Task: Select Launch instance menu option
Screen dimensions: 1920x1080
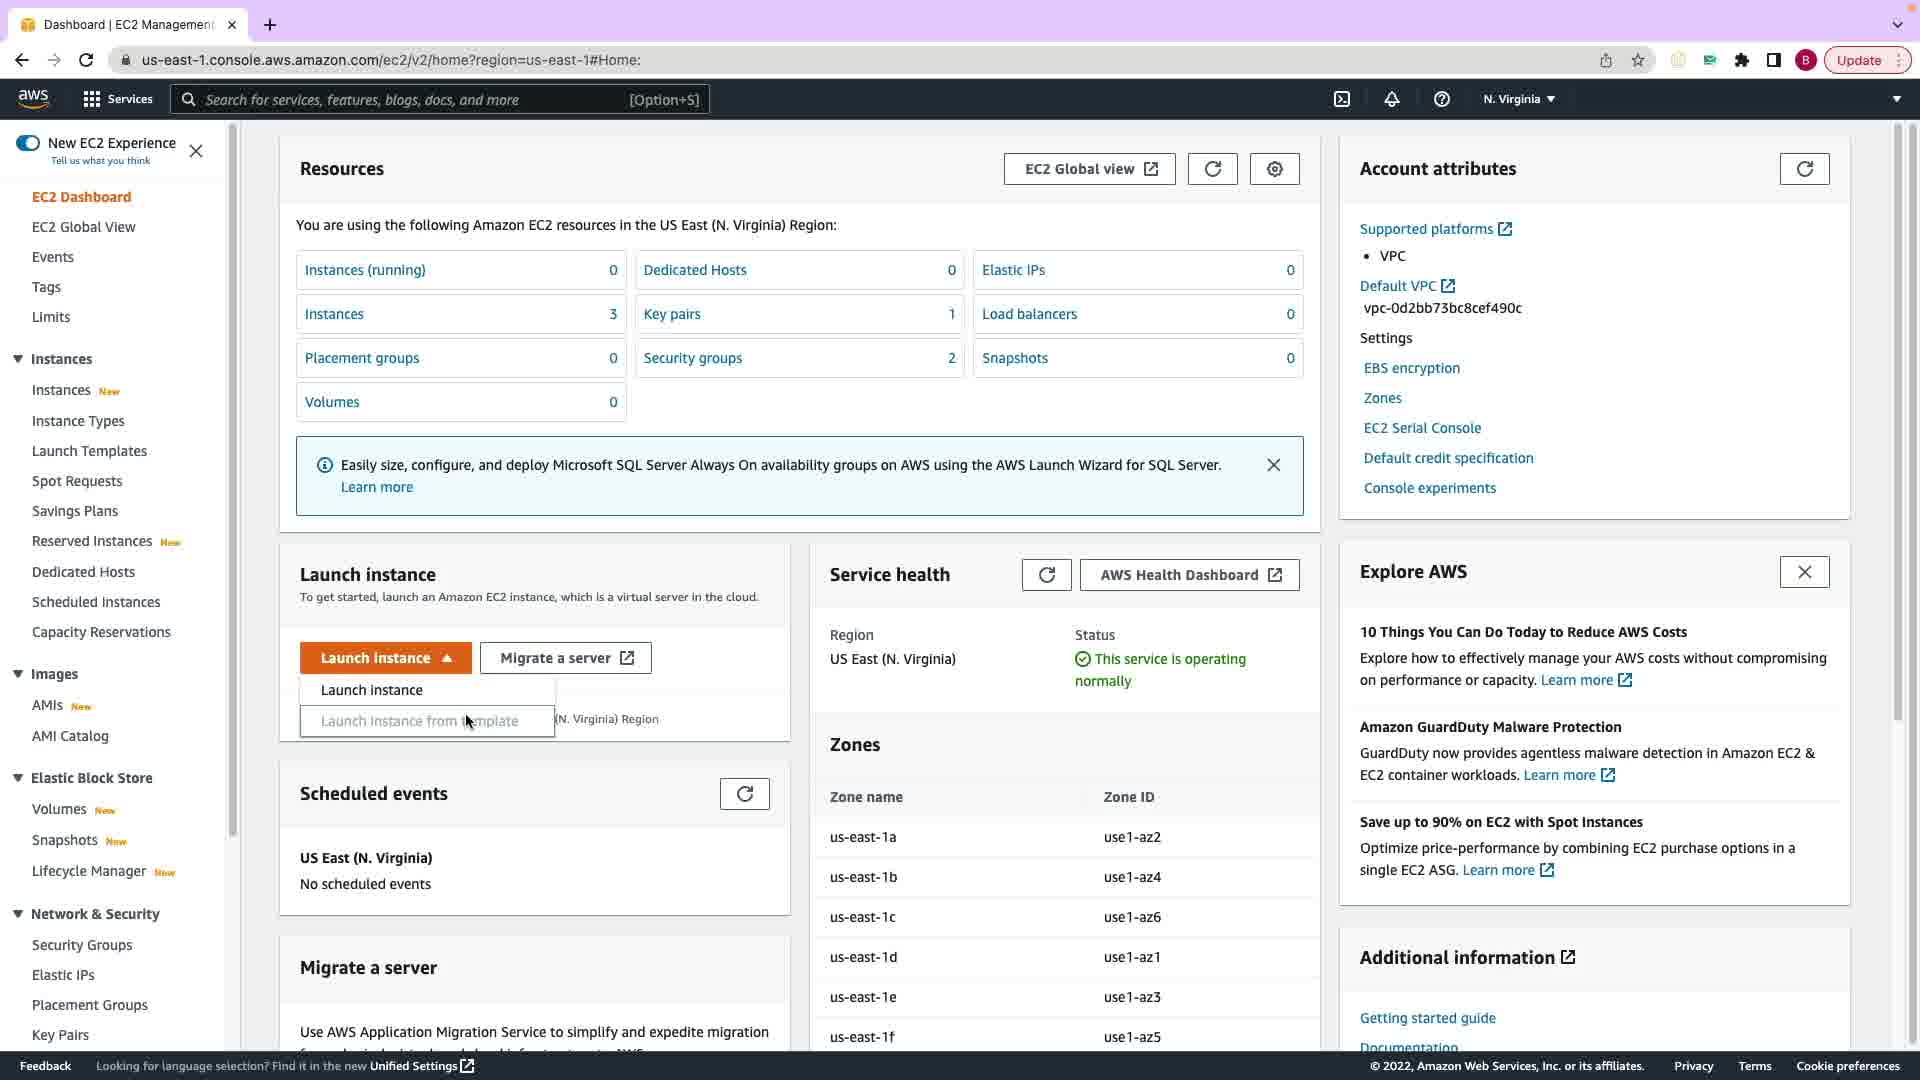Action: click(x=372, y=690)
